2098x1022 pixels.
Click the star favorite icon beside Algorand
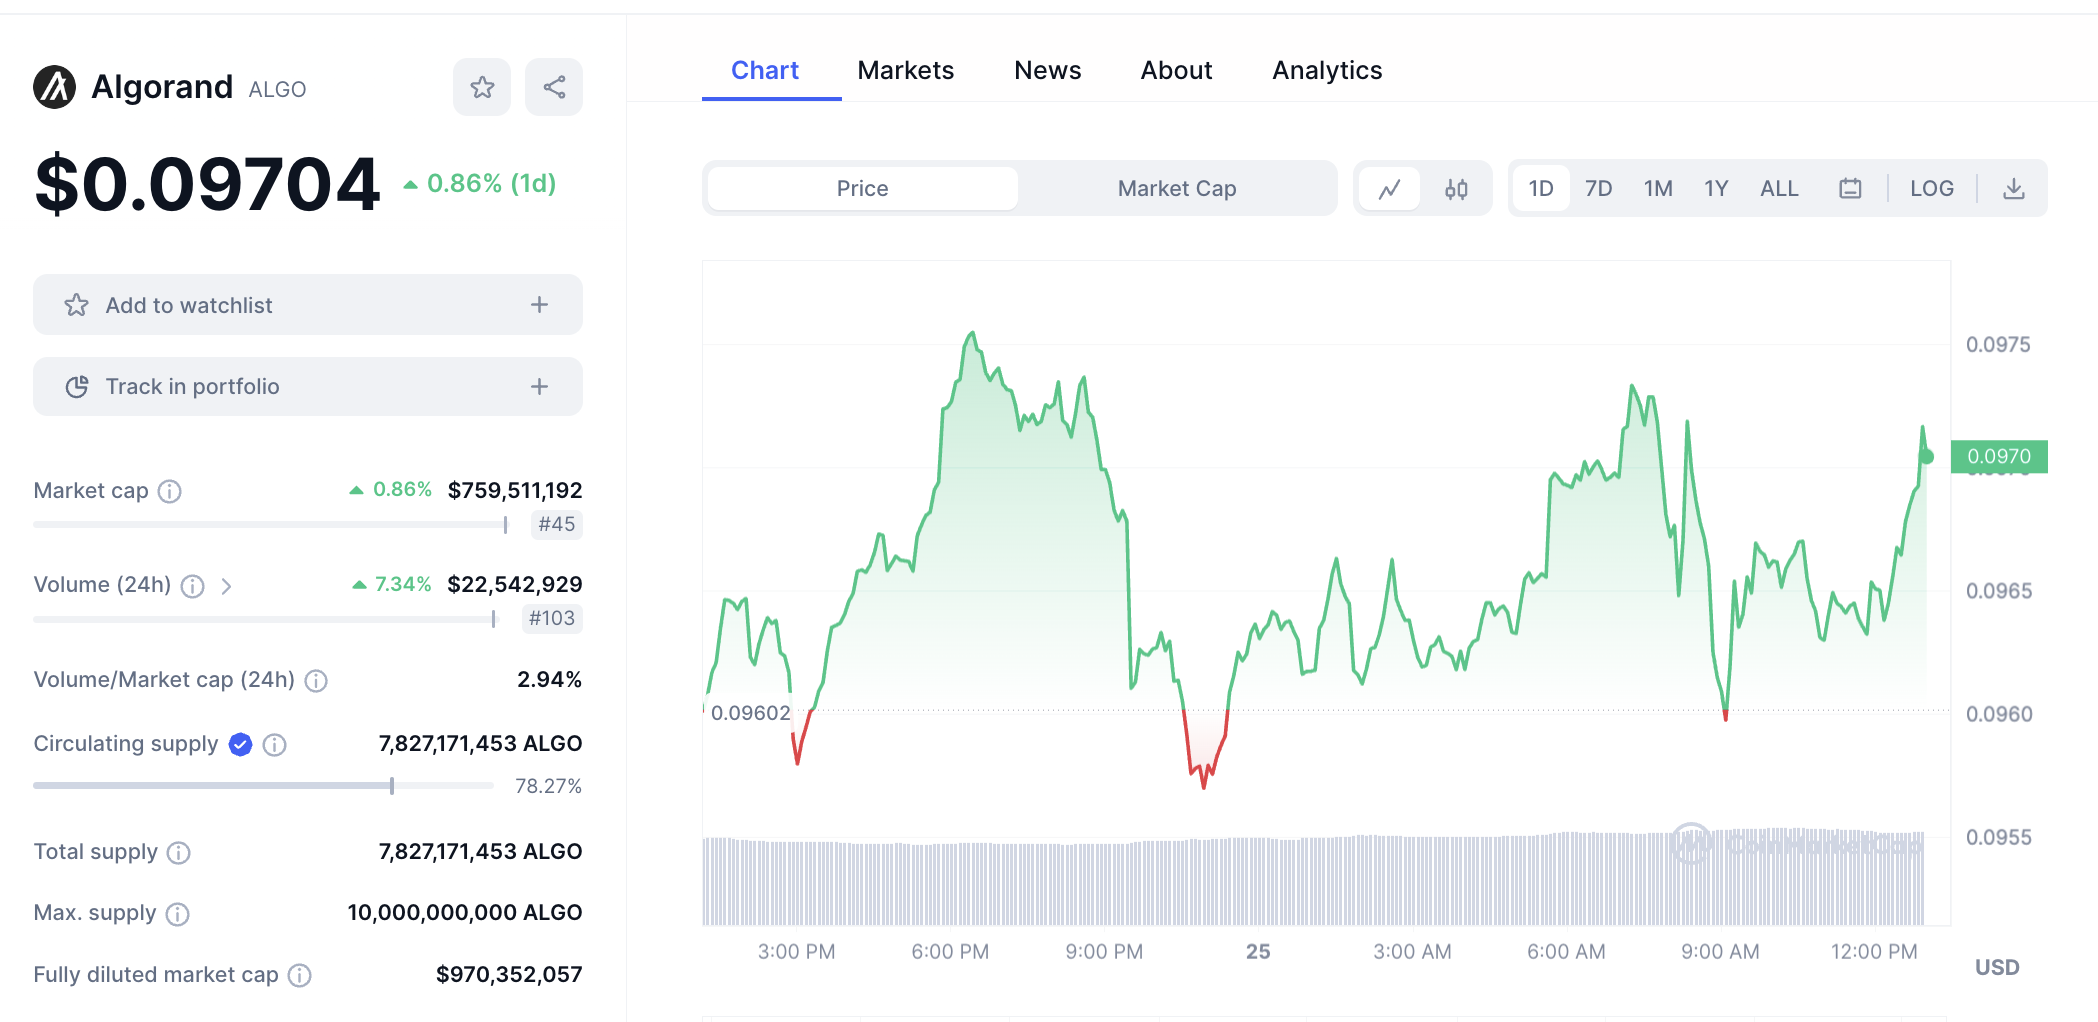482,87
